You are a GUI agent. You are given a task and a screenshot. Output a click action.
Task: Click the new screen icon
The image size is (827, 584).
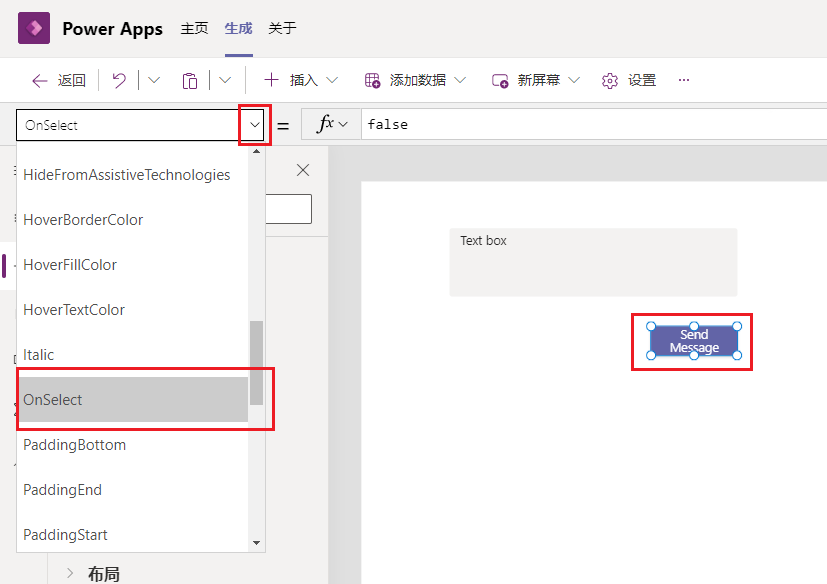(499, 81)
